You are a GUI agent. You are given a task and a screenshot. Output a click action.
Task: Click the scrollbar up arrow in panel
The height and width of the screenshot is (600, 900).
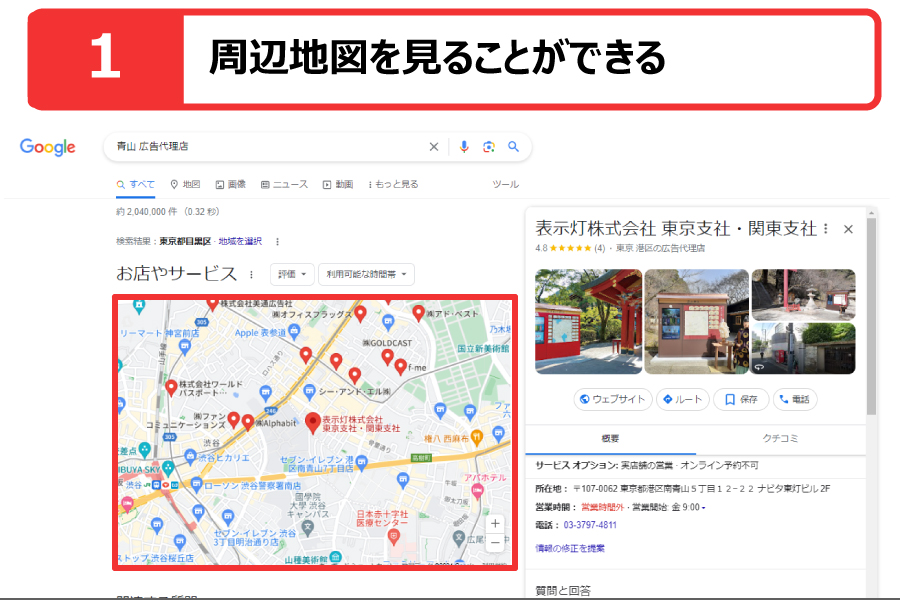point(871,213)
